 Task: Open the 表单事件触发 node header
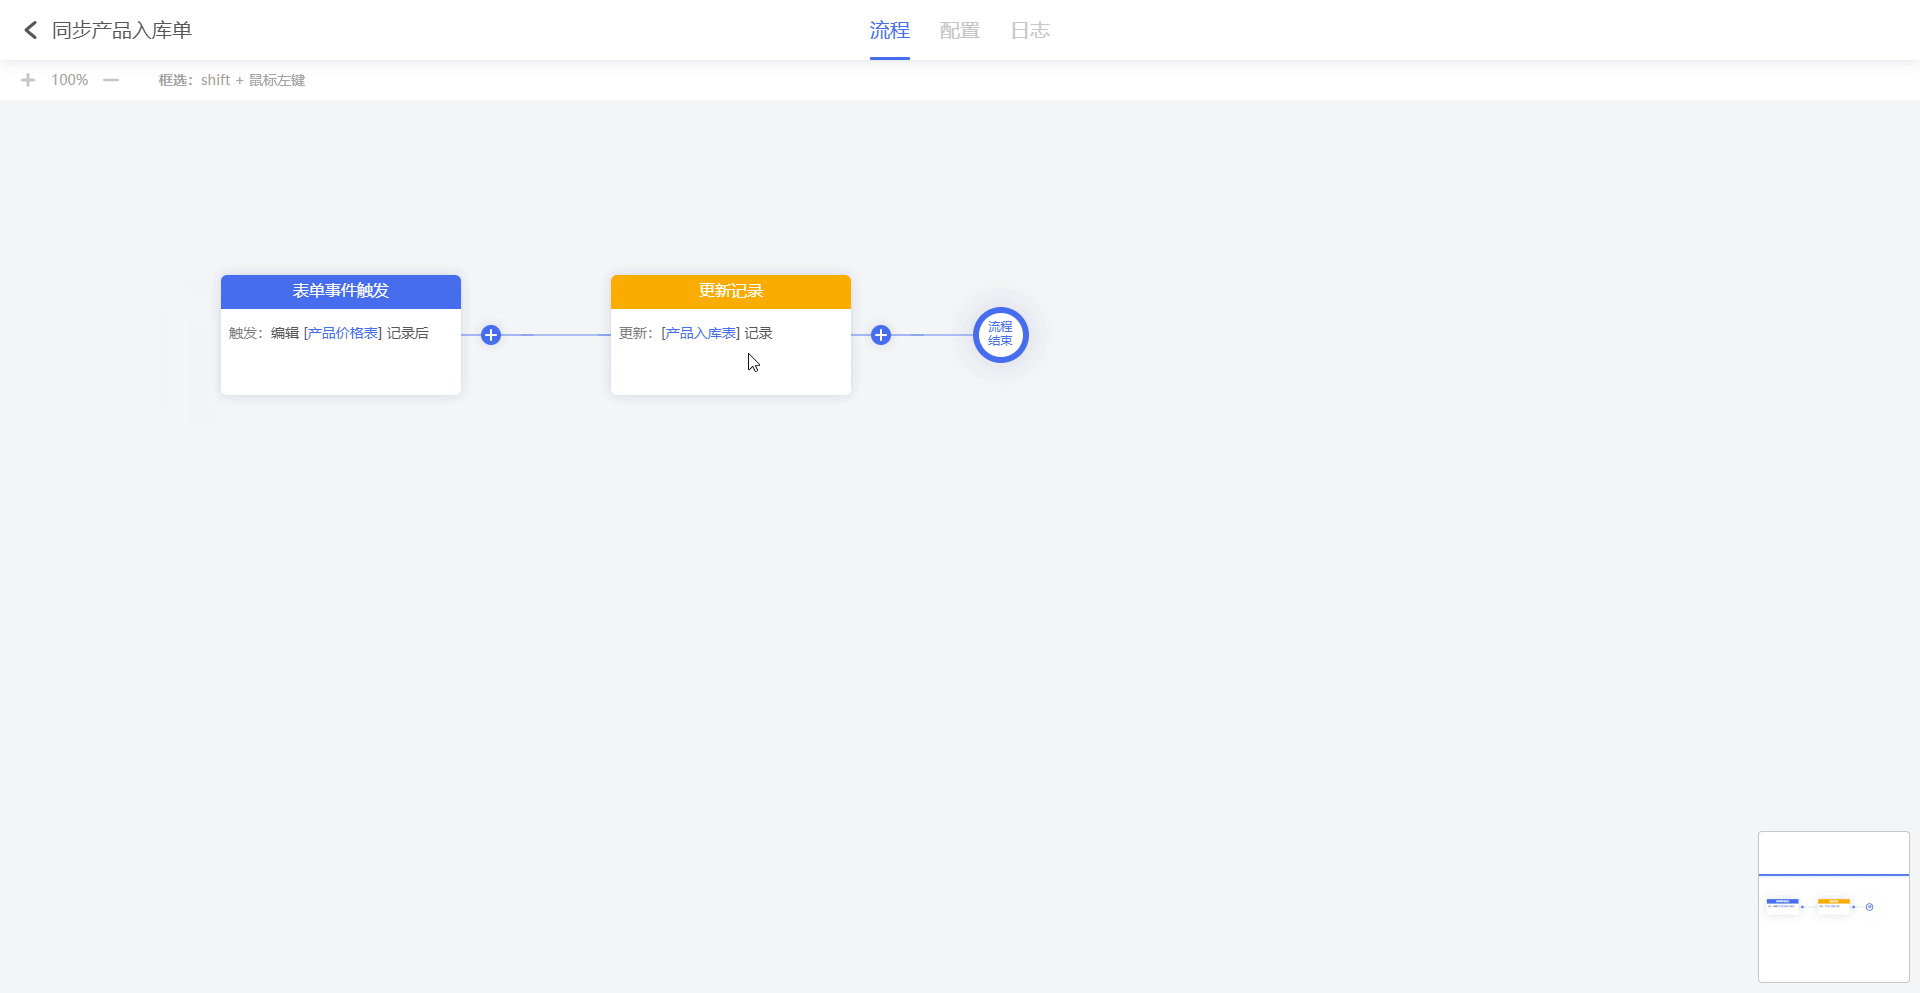(x=341, y=291)
